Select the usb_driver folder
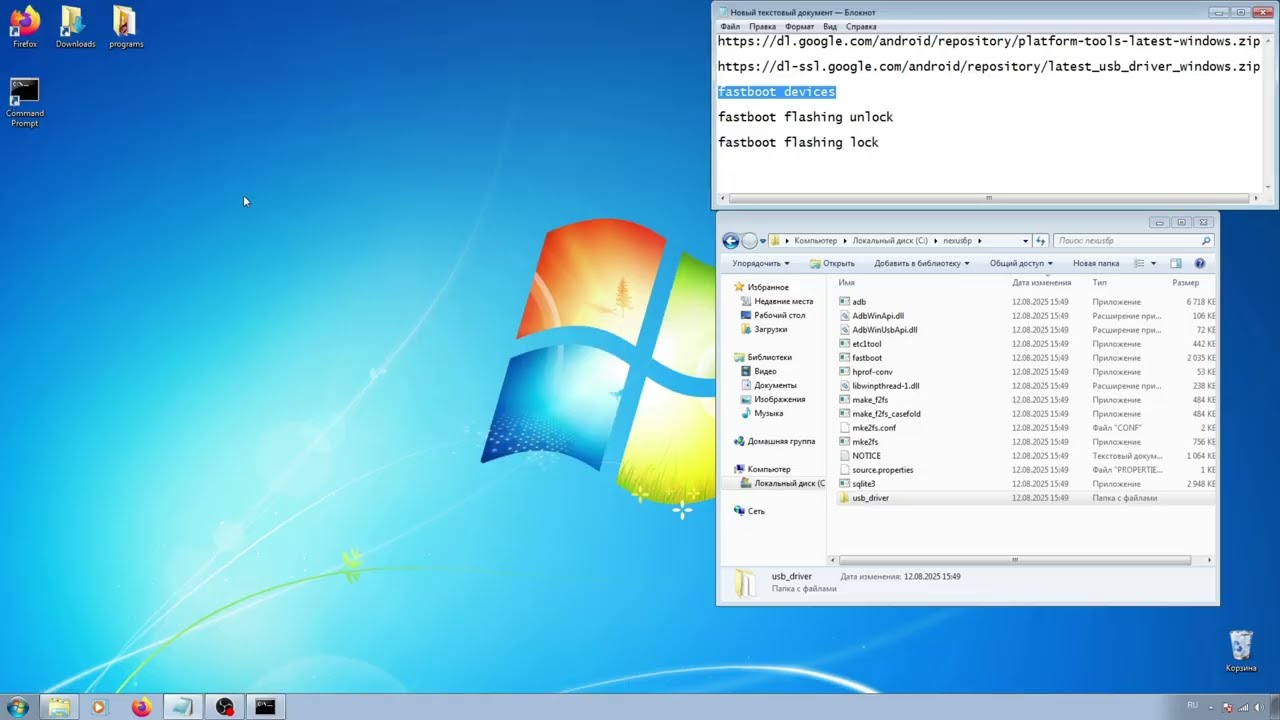Viewport: 1280px width, 720px height. [x=870, y=498]
